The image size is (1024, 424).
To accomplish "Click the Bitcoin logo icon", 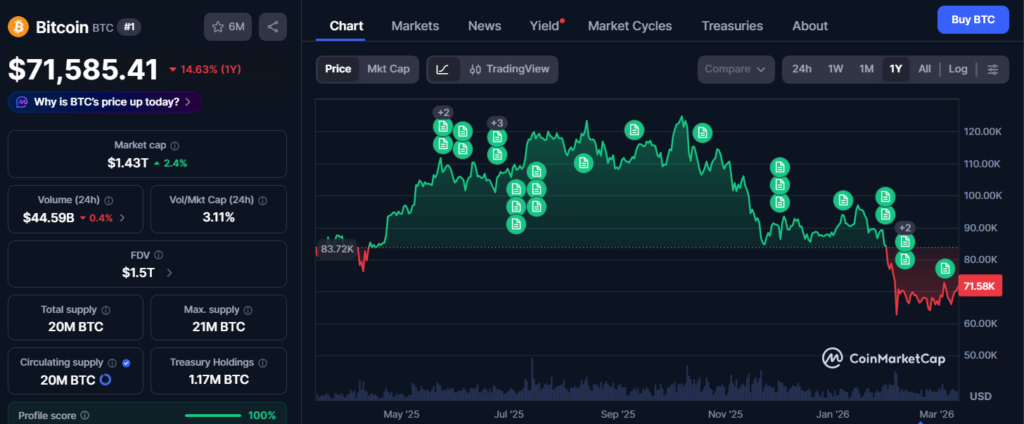I will (18, 27).
